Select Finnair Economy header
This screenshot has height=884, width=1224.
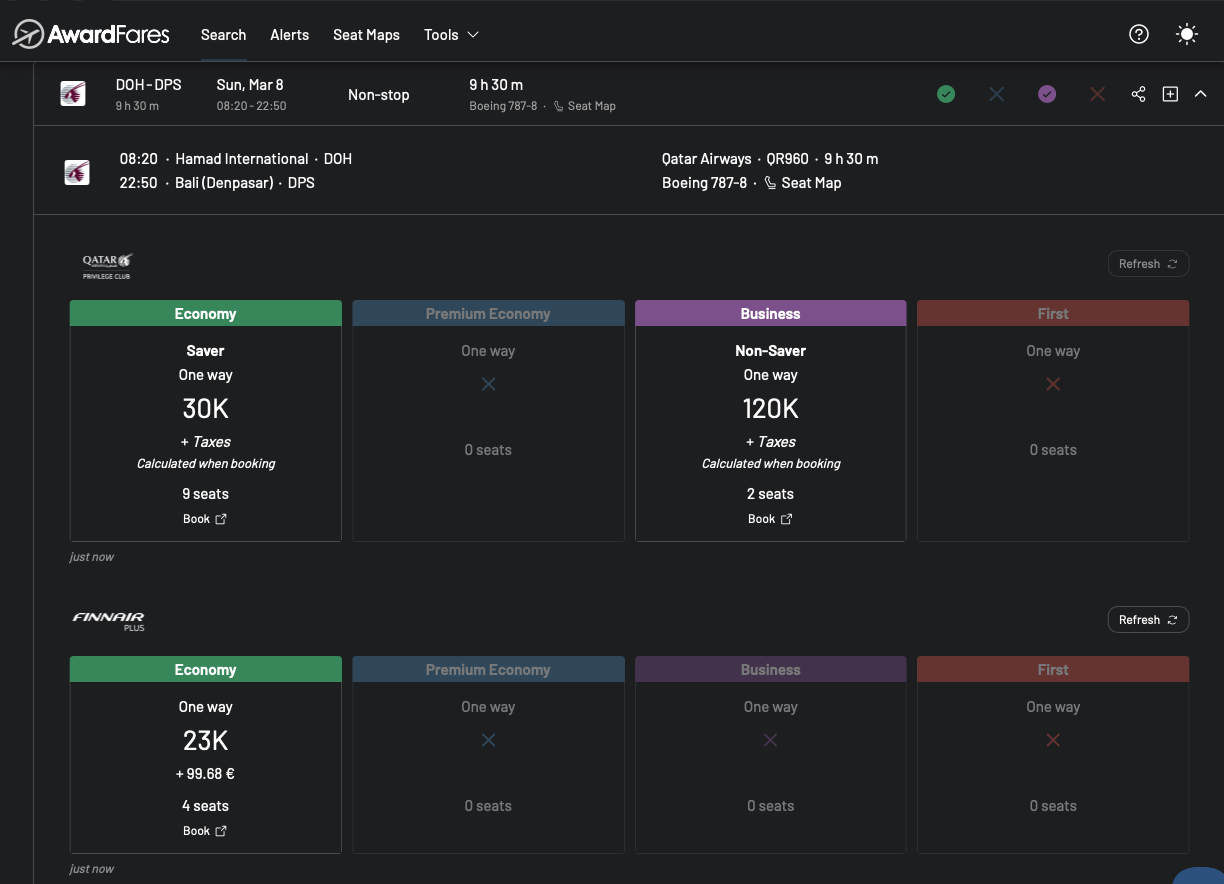coord(206,669)
